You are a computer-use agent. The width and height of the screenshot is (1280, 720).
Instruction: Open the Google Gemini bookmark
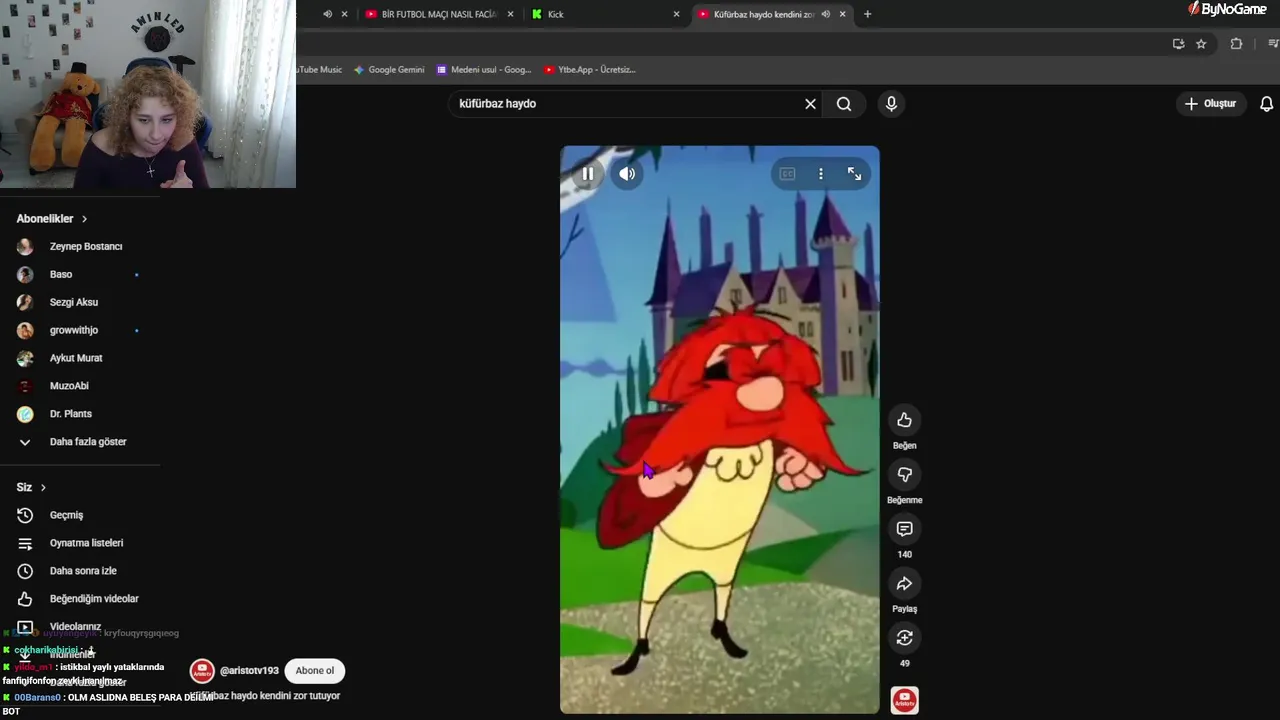(x=389, y=70)
